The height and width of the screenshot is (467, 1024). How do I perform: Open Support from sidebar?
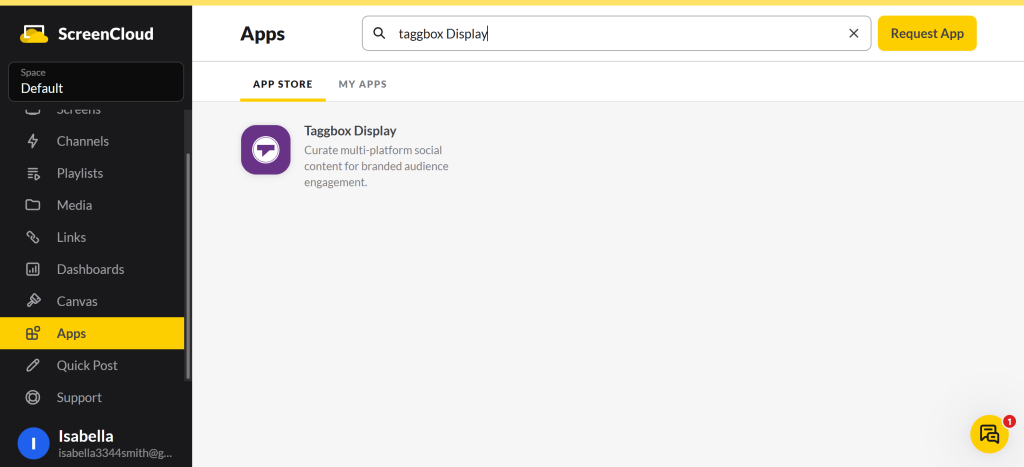[92, 397]
